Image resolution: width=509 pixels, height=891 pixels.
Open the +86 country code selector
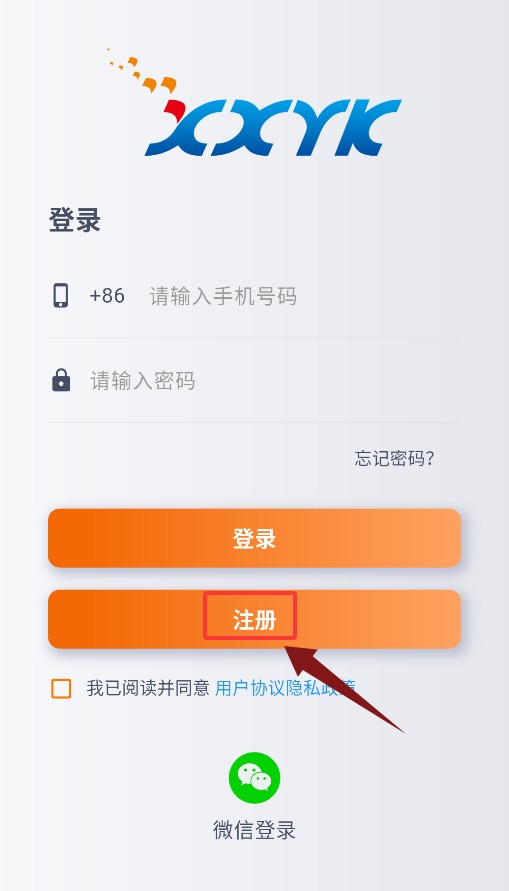pos(107,296)
